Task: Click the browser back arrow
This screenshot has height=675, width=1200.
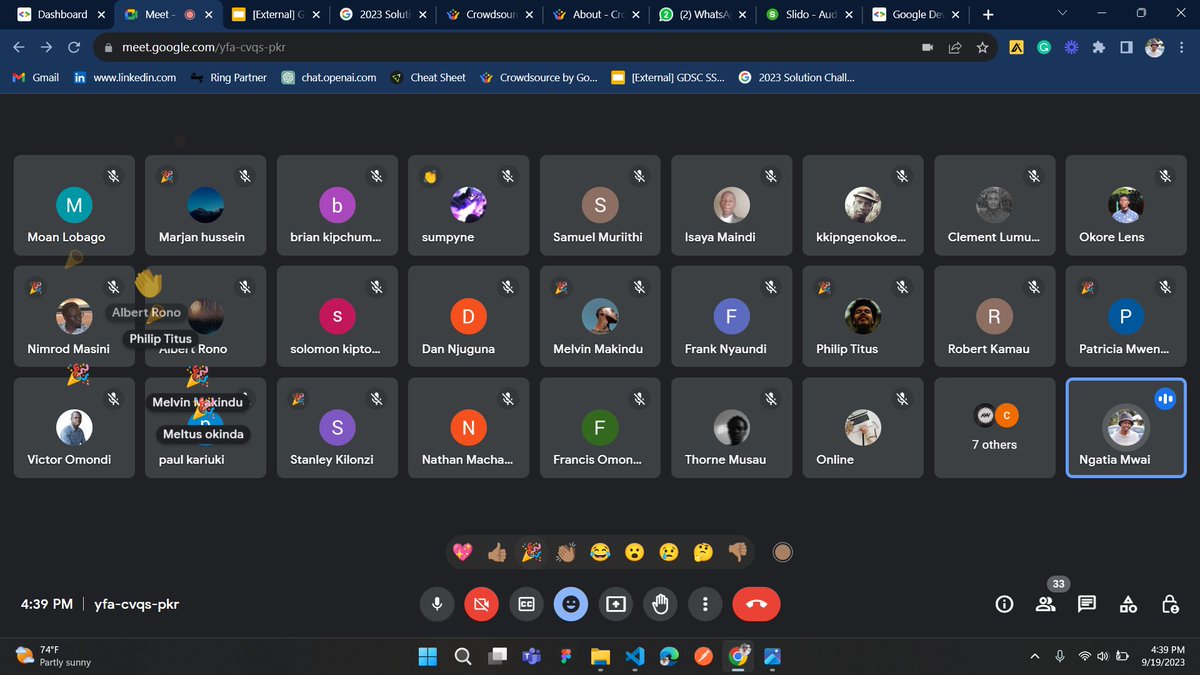Action: click(x=19, y=47)
